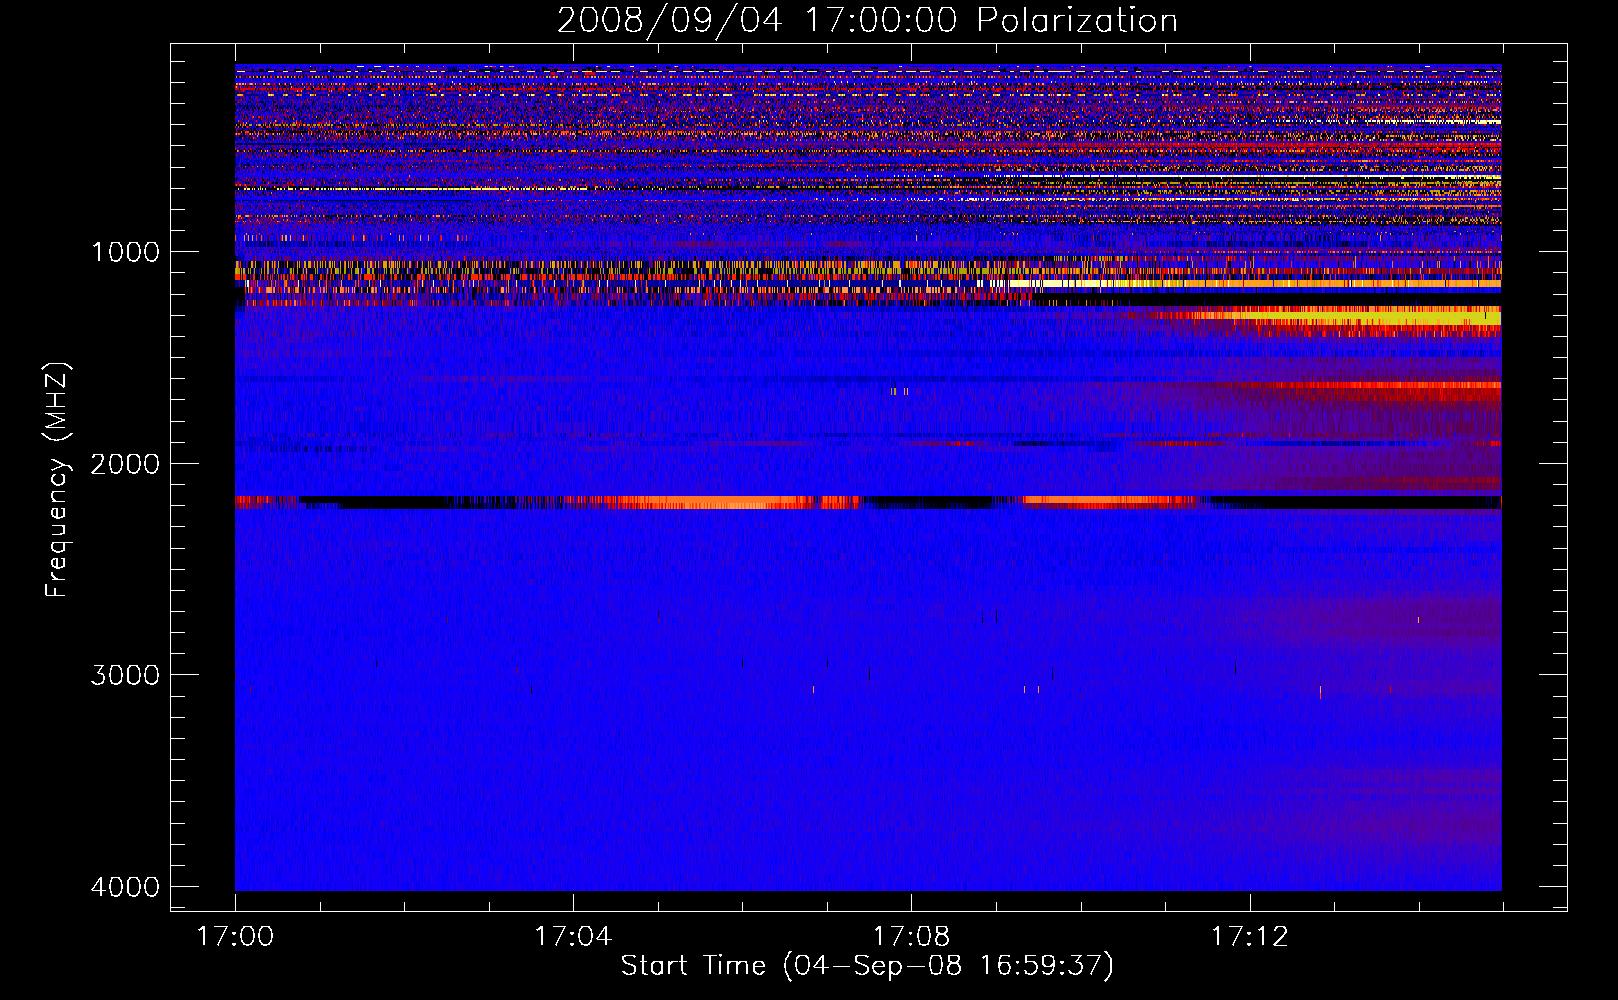The width and height of the screenshot is (1618, 1000).
Task: Select the 3000 frequency tick label
Action: (x=126, y=675)
